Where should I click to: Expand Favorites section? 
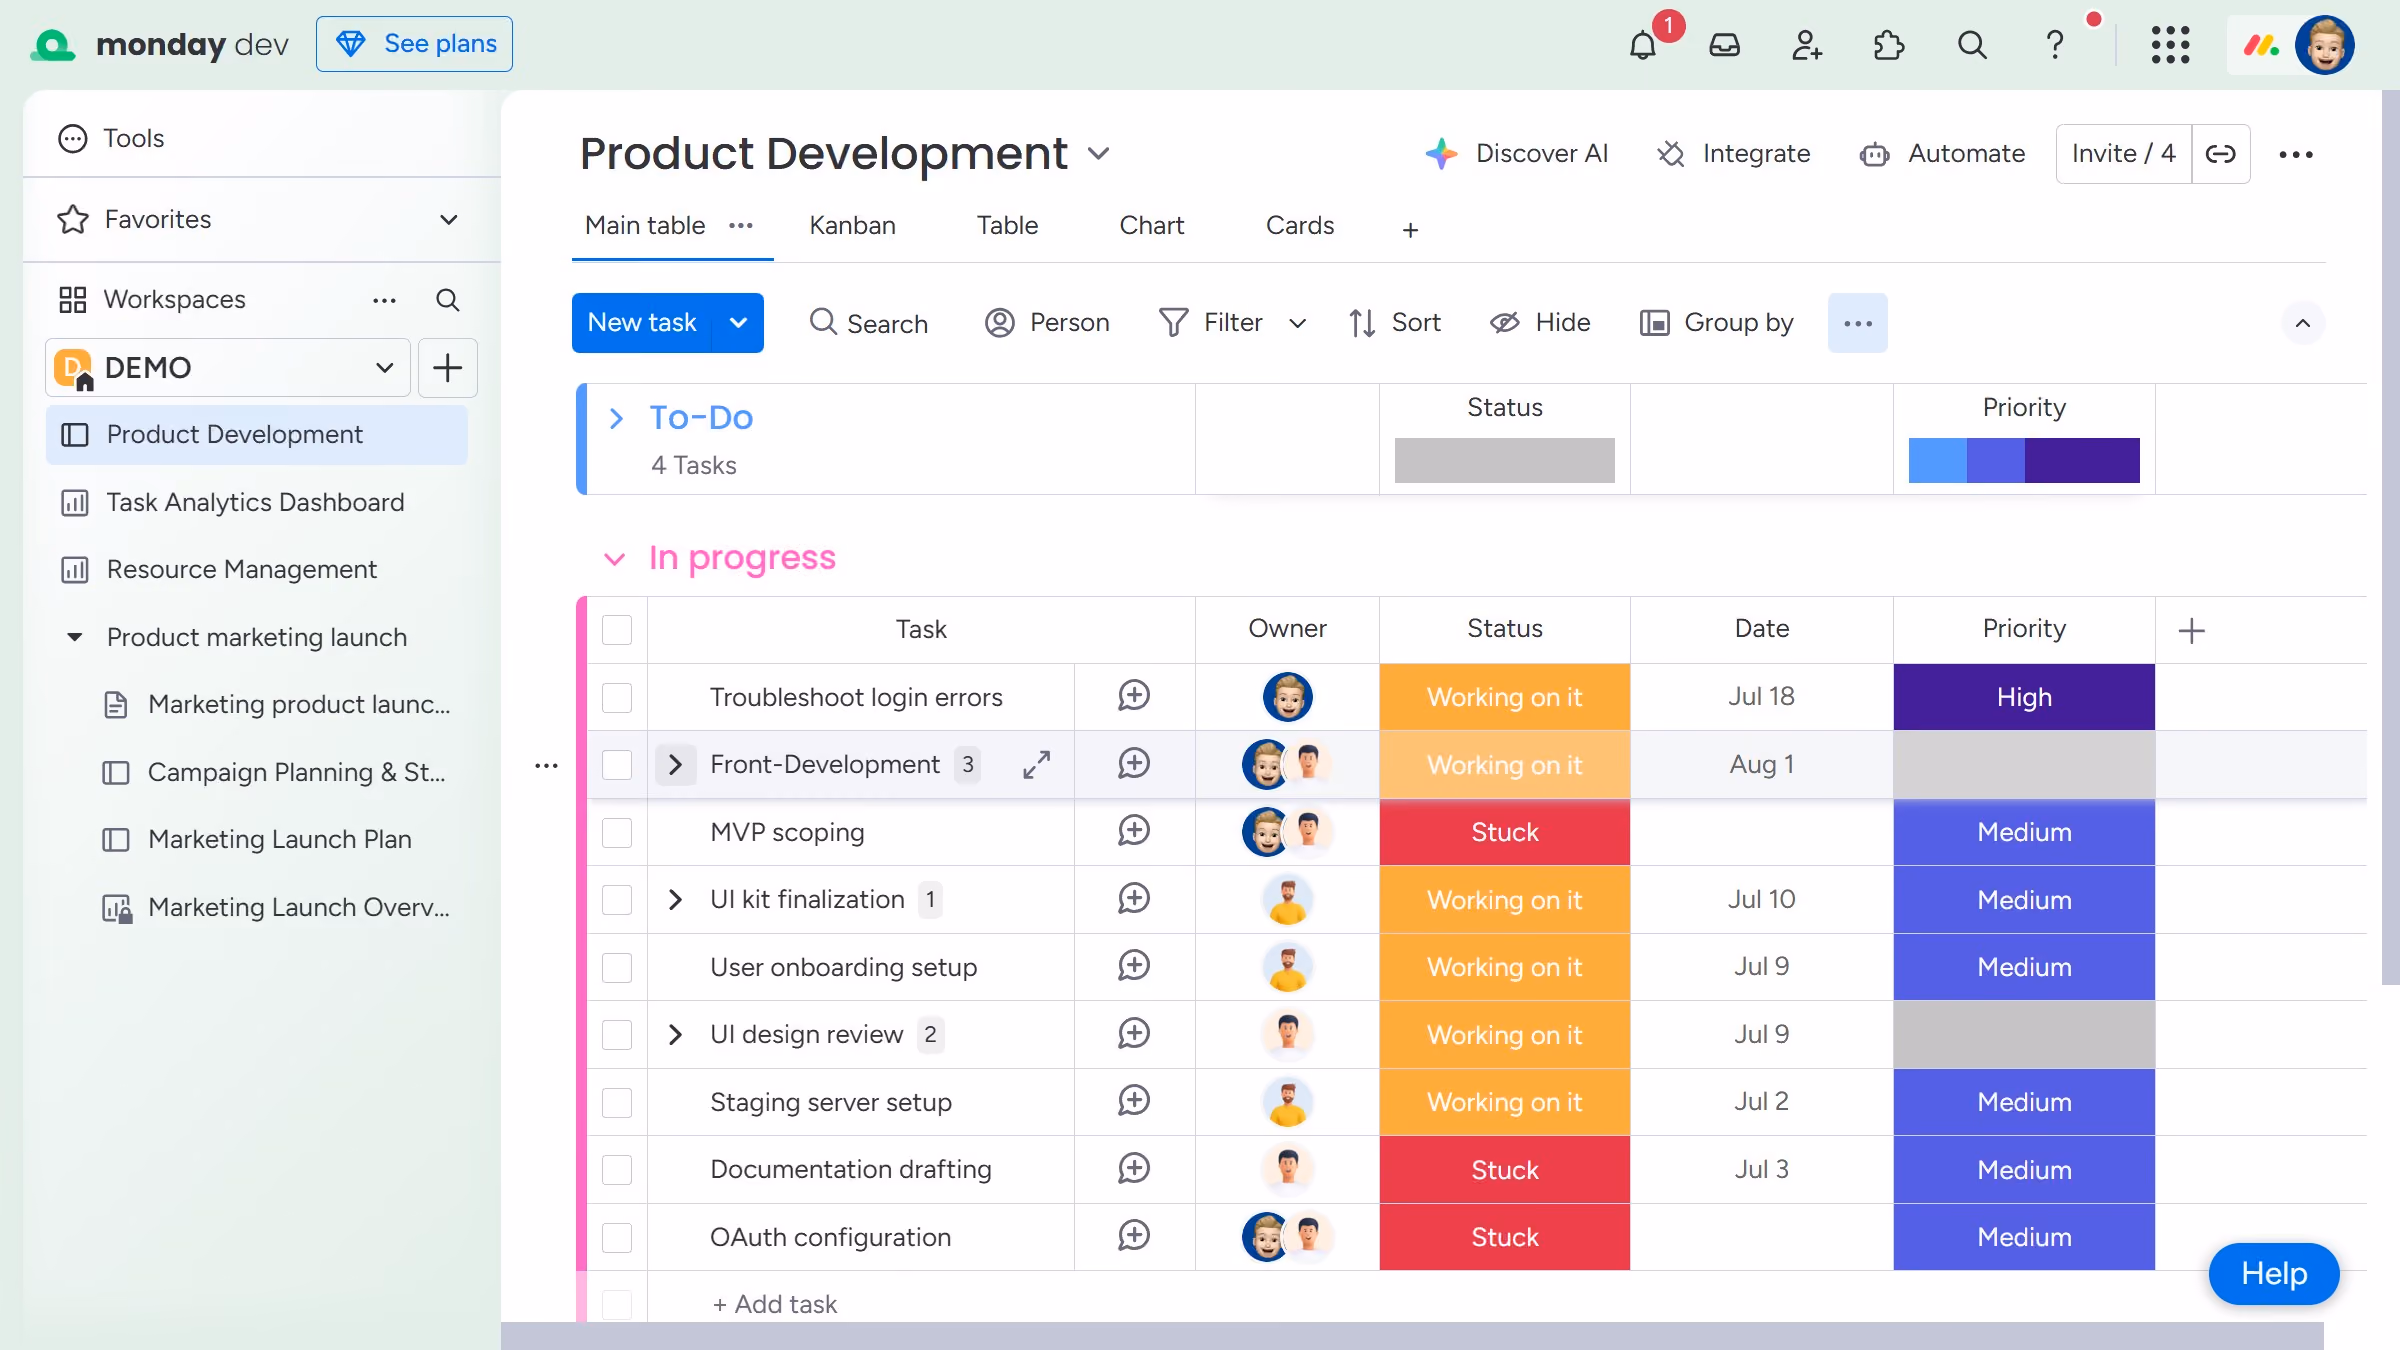[x=449, y=220]
